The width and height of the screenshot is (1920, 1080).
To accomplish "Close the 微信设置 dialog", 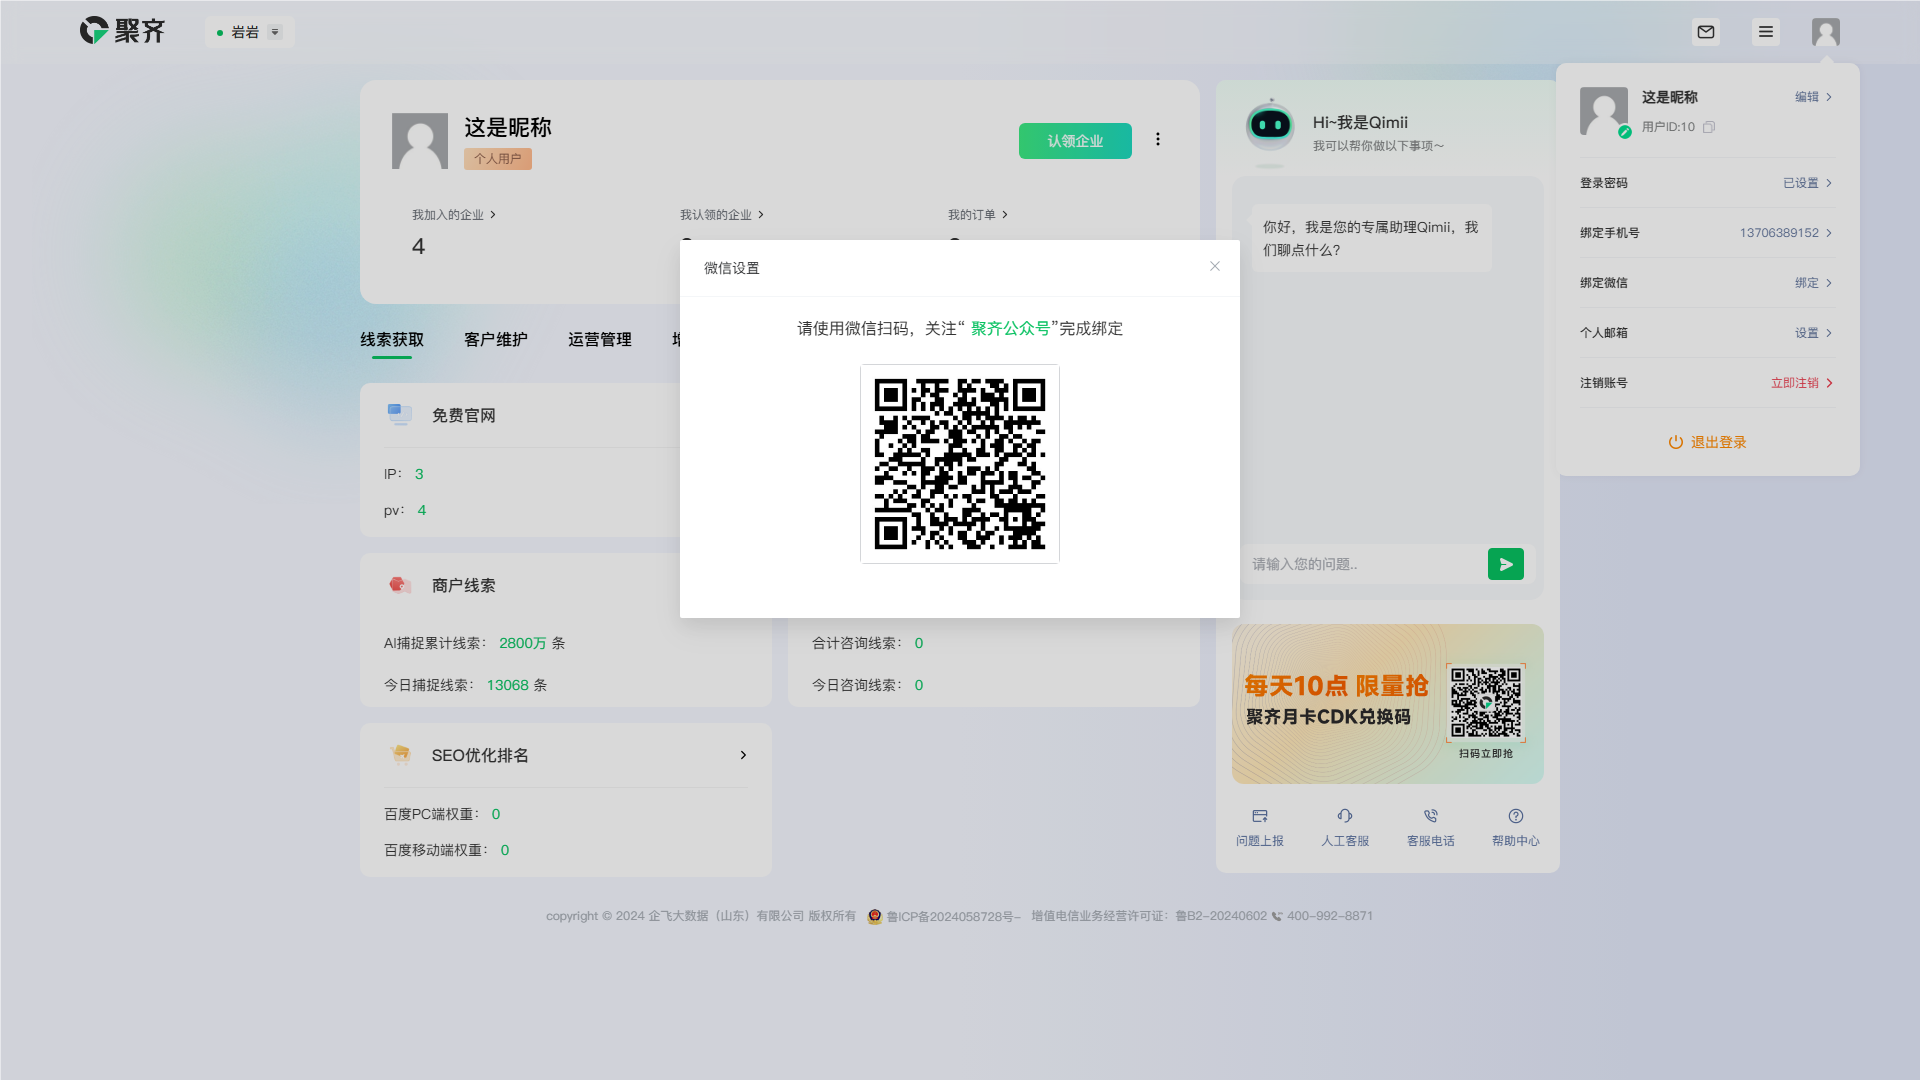I will coord(1215,266).
